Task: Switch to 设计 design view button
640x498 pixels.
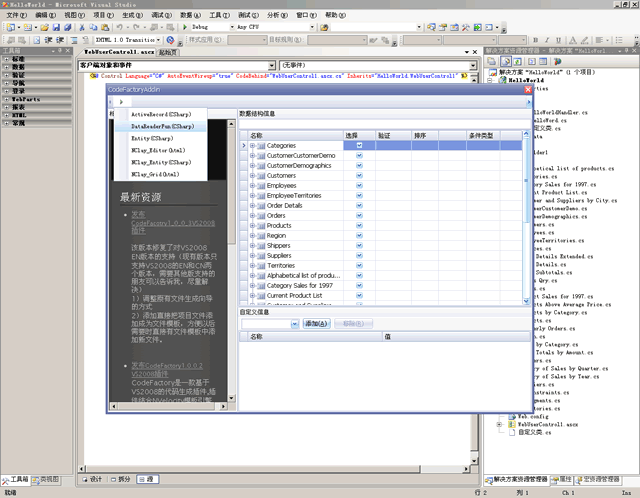Action: pyautogui.click(x=92, y=479)
